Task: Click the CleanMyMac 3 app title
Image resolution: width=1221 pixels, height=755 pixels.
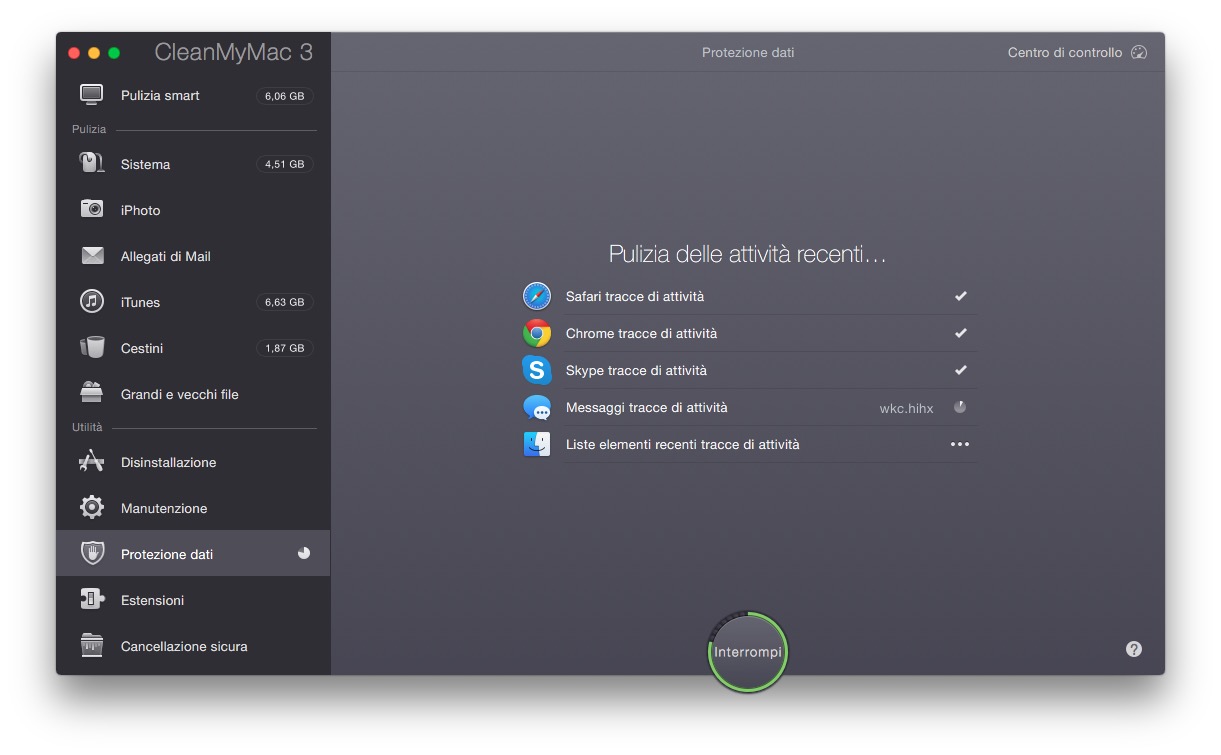Action: [x=234, y=52]
